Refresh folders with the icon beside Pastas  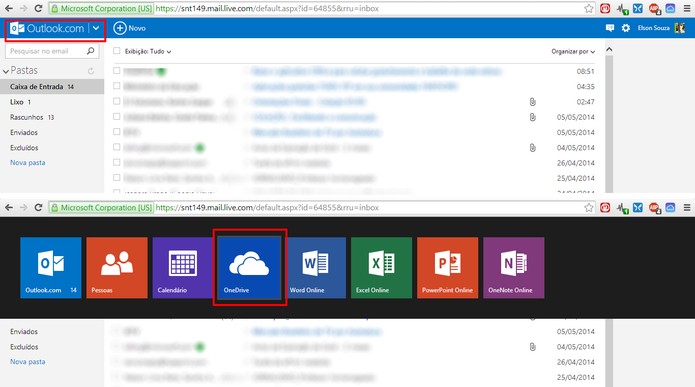click(x=91, y=71)
